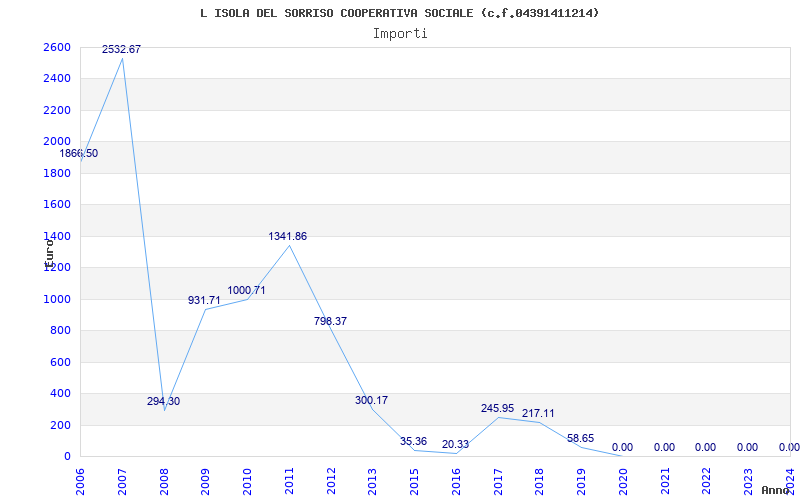Click y-axis tick label 2600
The width and height of the screenshot is (800, 500).
[x=57, y=47]
